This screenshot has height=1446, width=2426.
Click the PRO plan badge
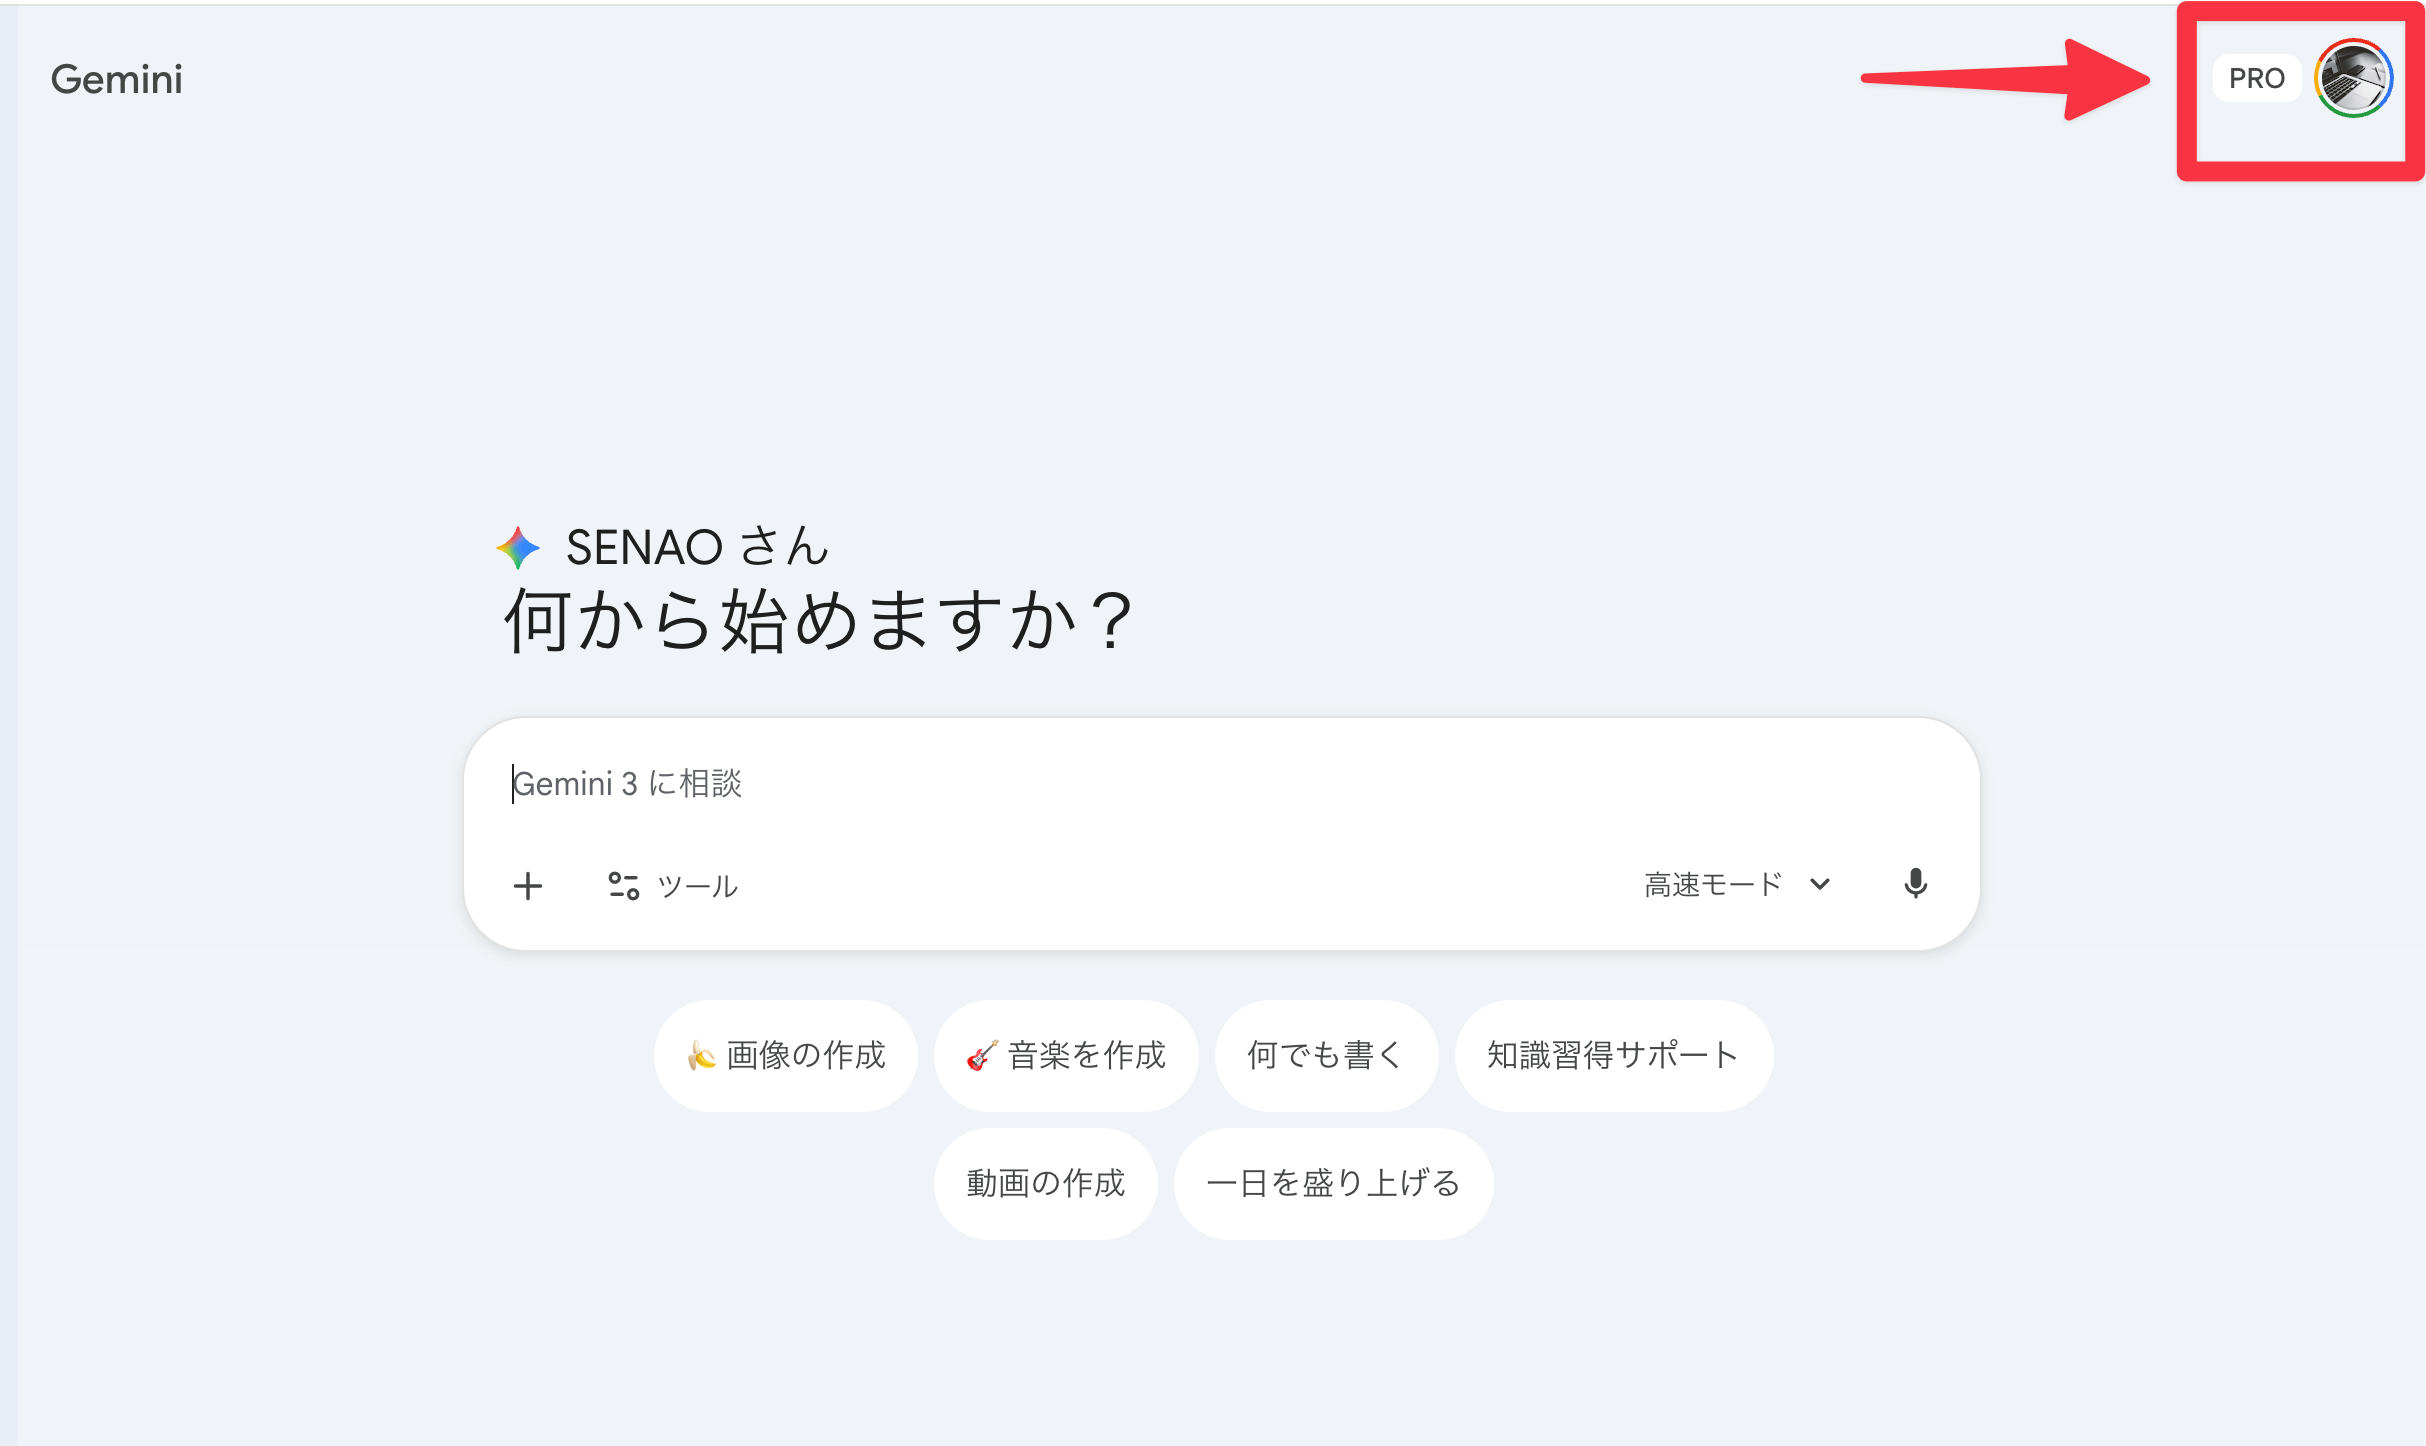[2256, 79]
